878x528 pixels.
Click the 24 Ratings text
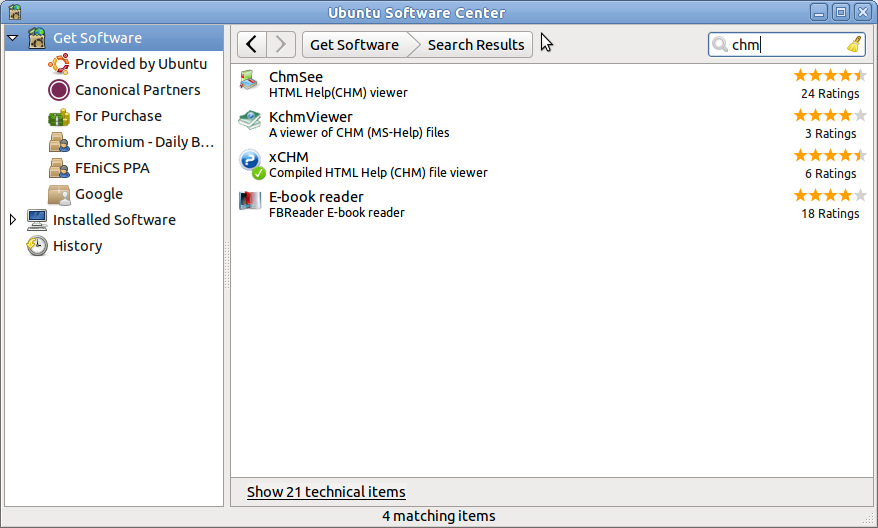830,94
